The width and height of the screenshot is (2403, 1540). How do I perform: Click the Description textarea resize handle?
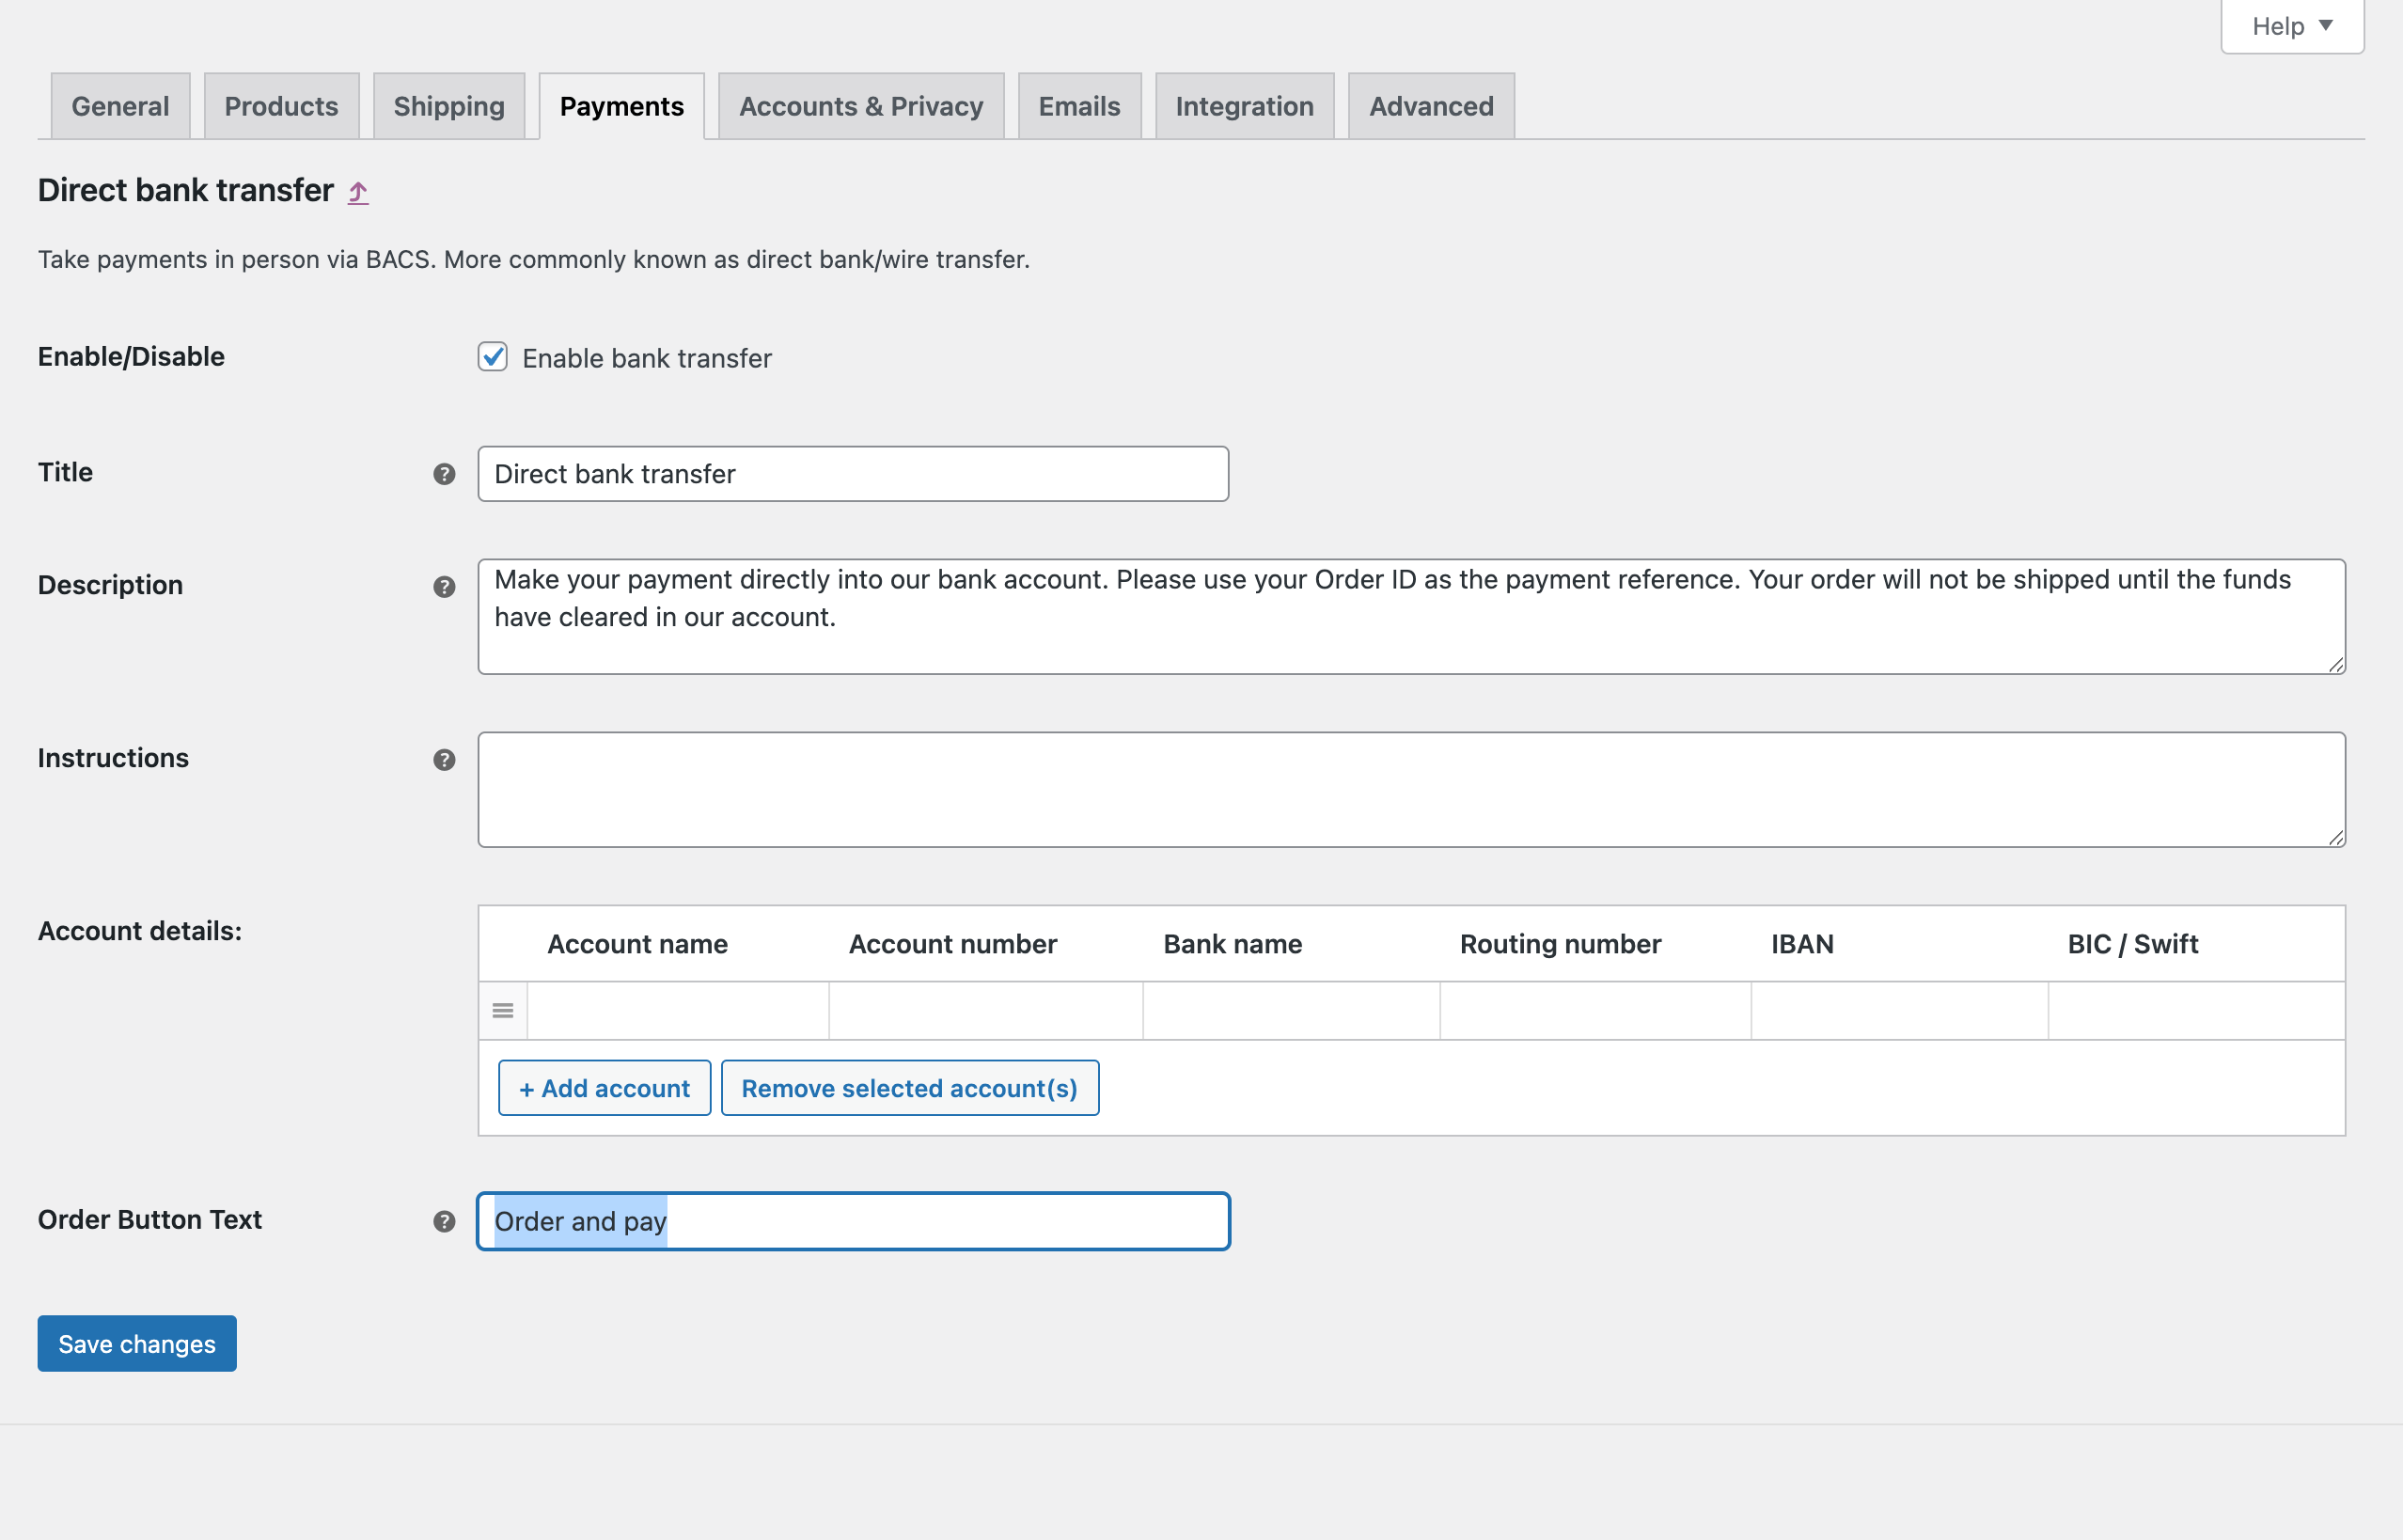(2336, 665)
